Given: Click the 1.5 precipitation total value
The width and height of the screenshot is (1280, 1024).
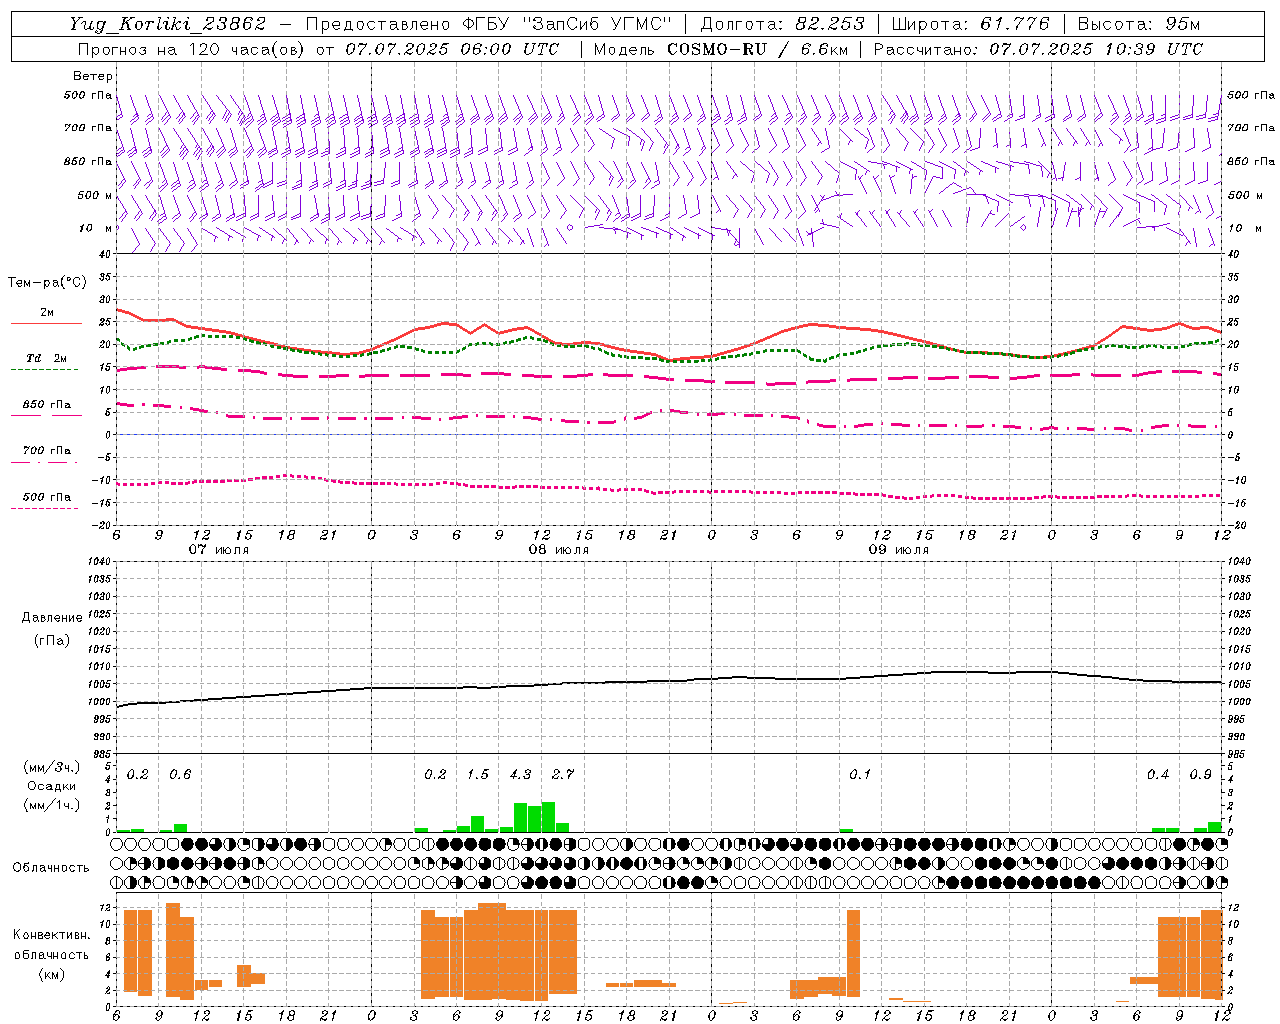Looking at the screenshot, I should (478, 775).
